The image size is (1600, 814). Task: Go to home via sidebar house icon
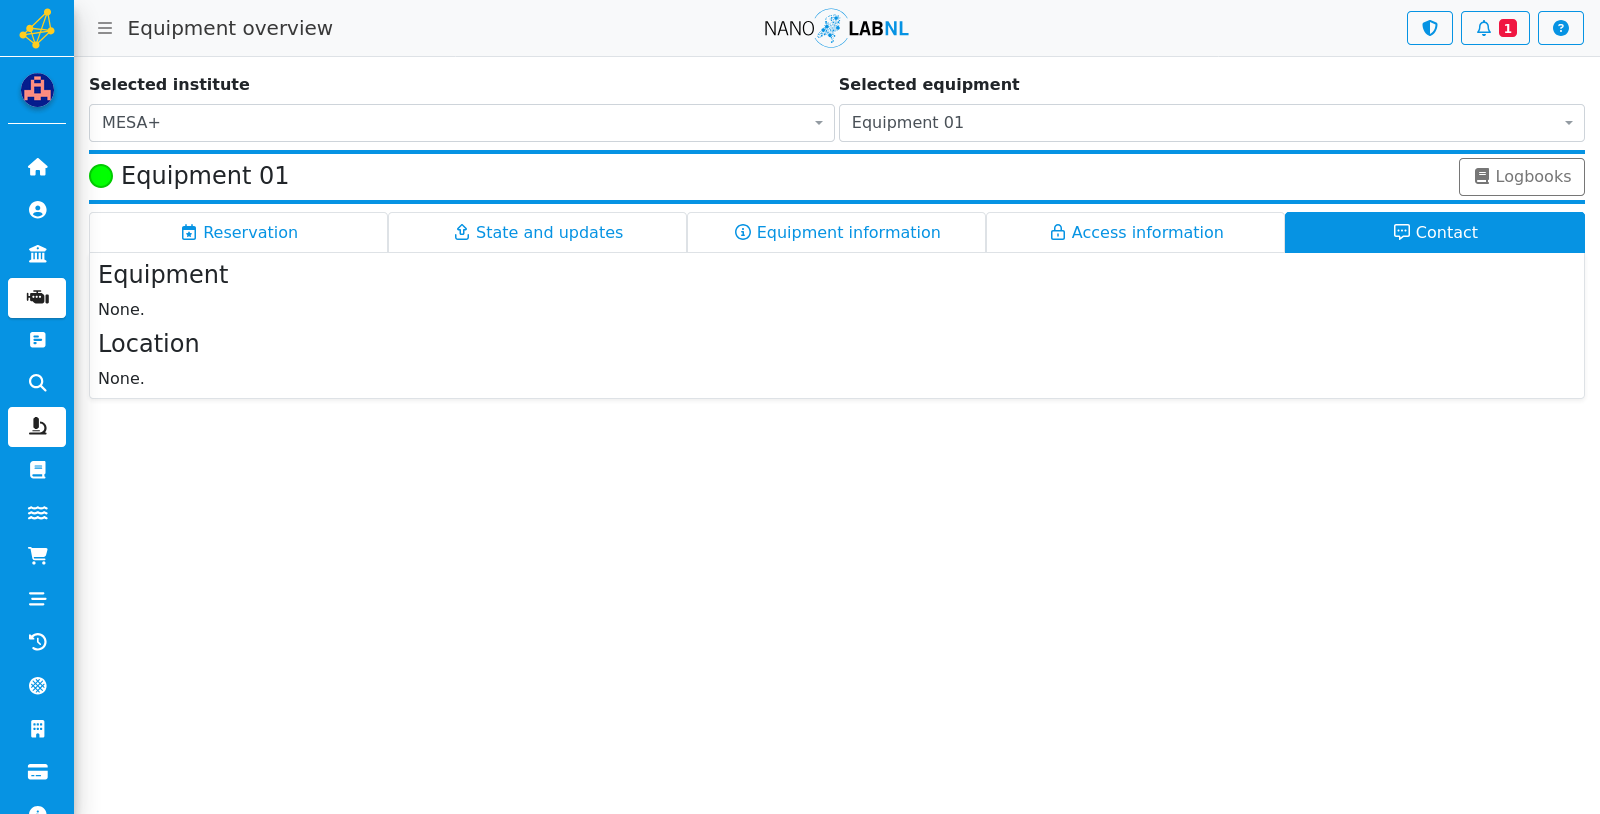click(37, 167)
